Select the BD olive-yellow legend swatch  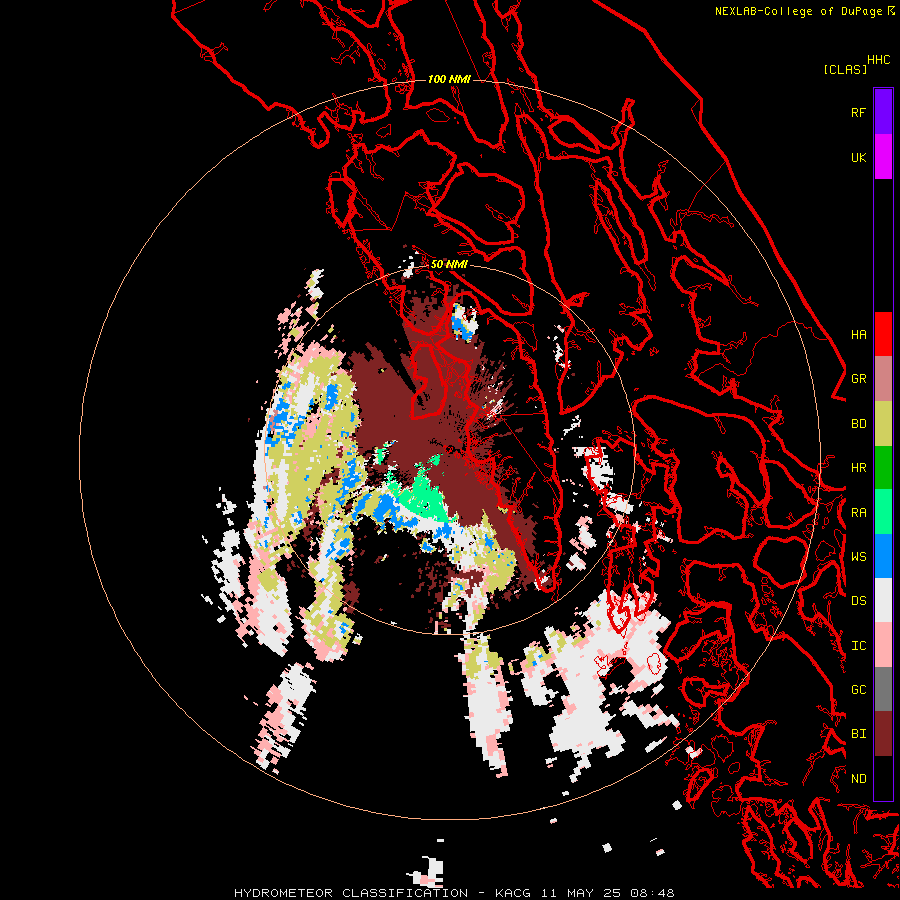tap(883, 423)
